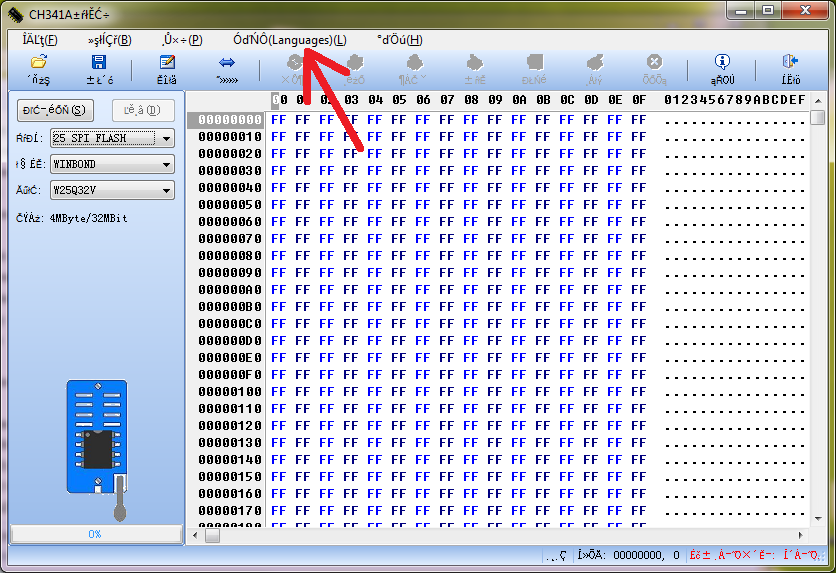The width and height of the screenshot is (836, 574).
Task: Click the grayed chip icon above column 06
Action: [x=414, y=63]
